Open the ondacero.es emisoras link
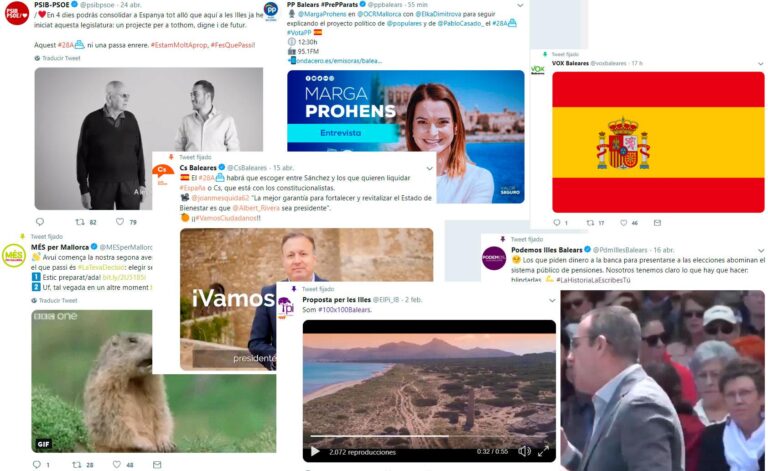Image resolution: width=768 pixels, height=471 pixels. (338, 61)
